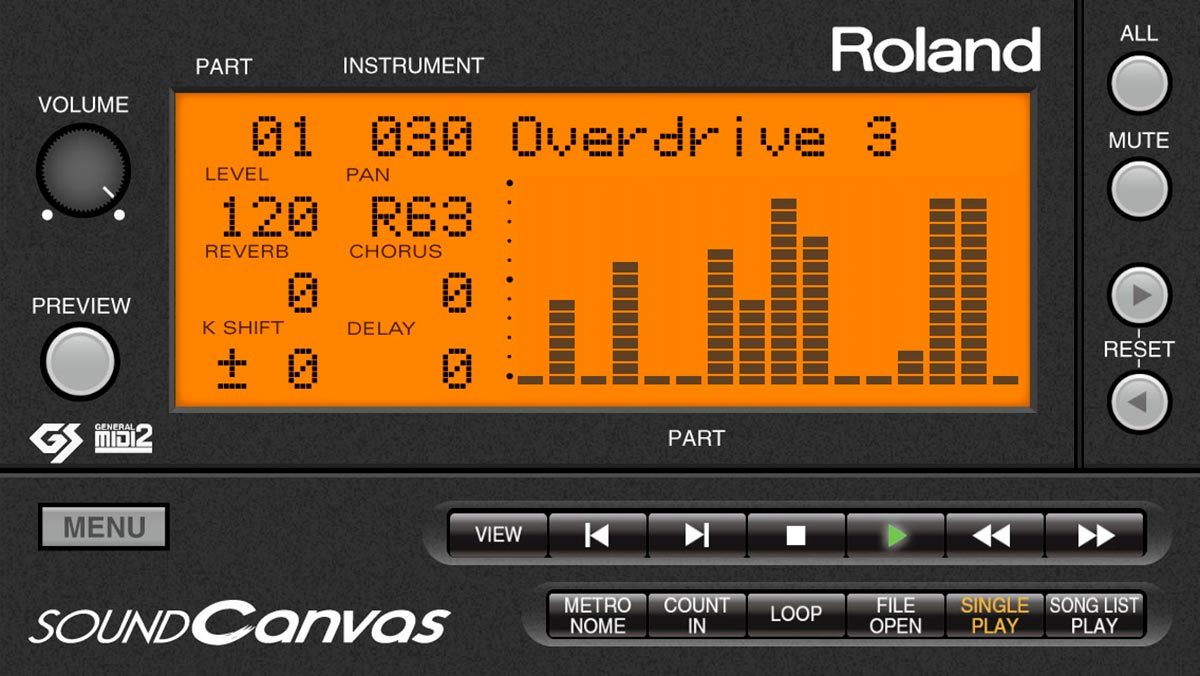
Task: Toggle the METRONOME button
Action: click(597, 615)
